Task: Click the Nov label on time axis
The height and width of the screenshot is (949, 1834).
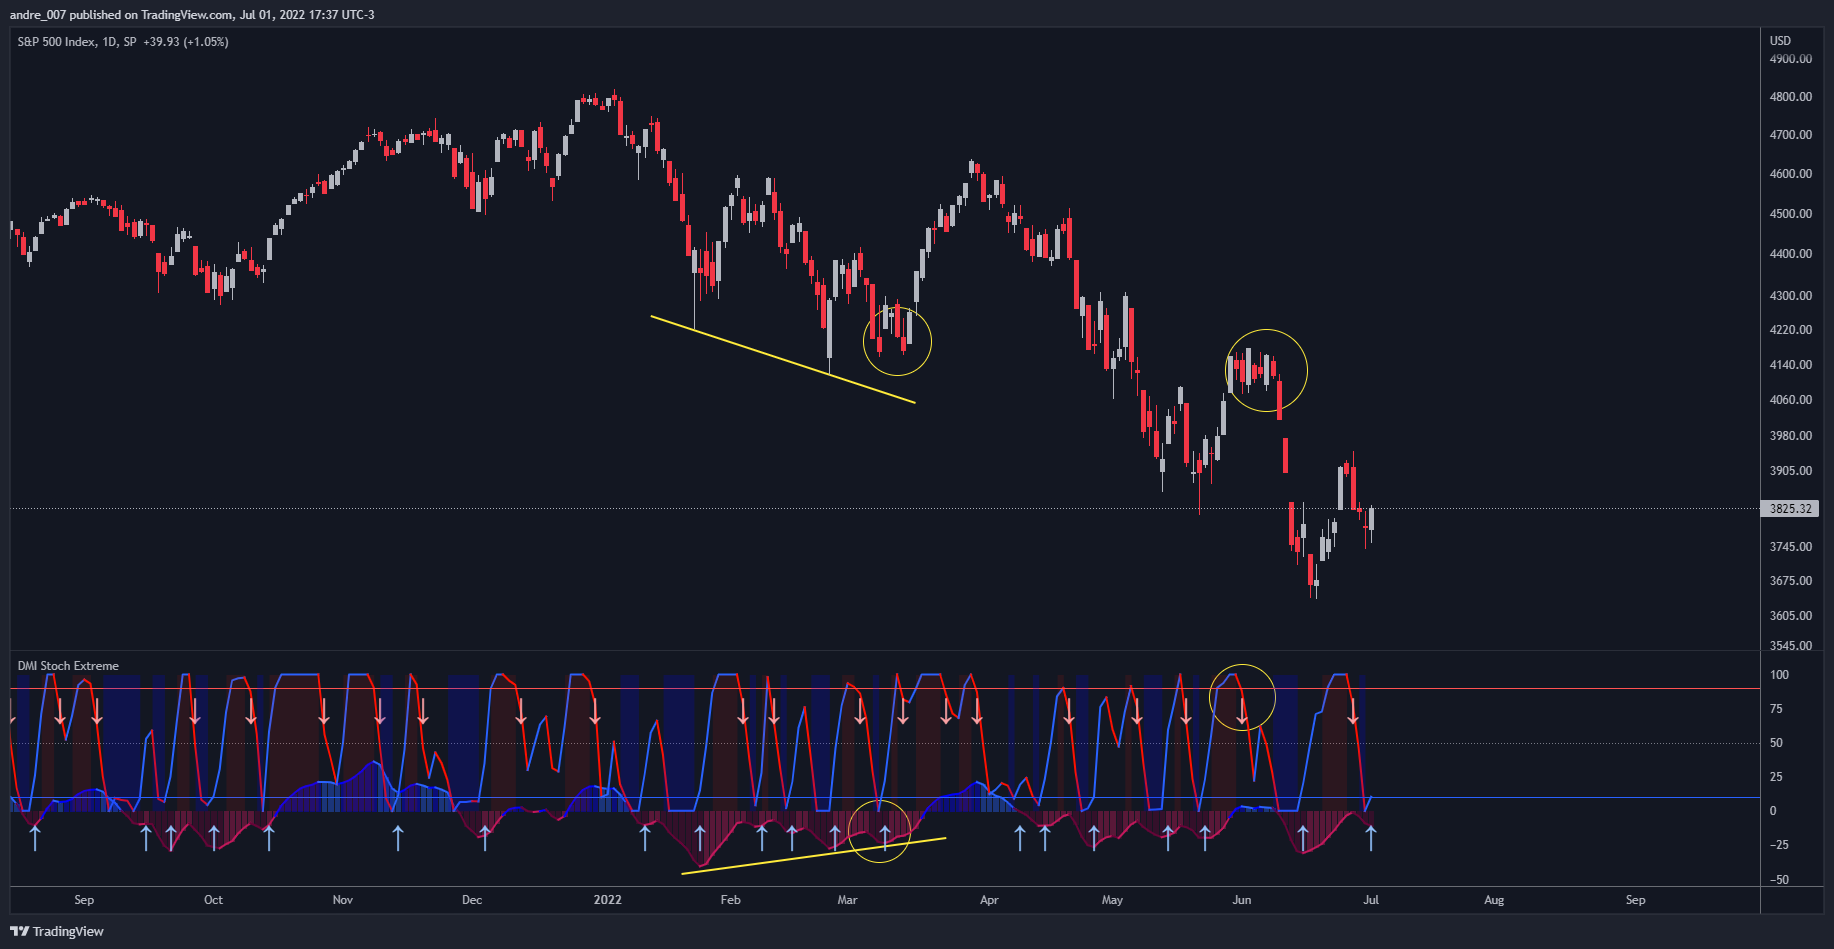Action: (x=343, y=900)
